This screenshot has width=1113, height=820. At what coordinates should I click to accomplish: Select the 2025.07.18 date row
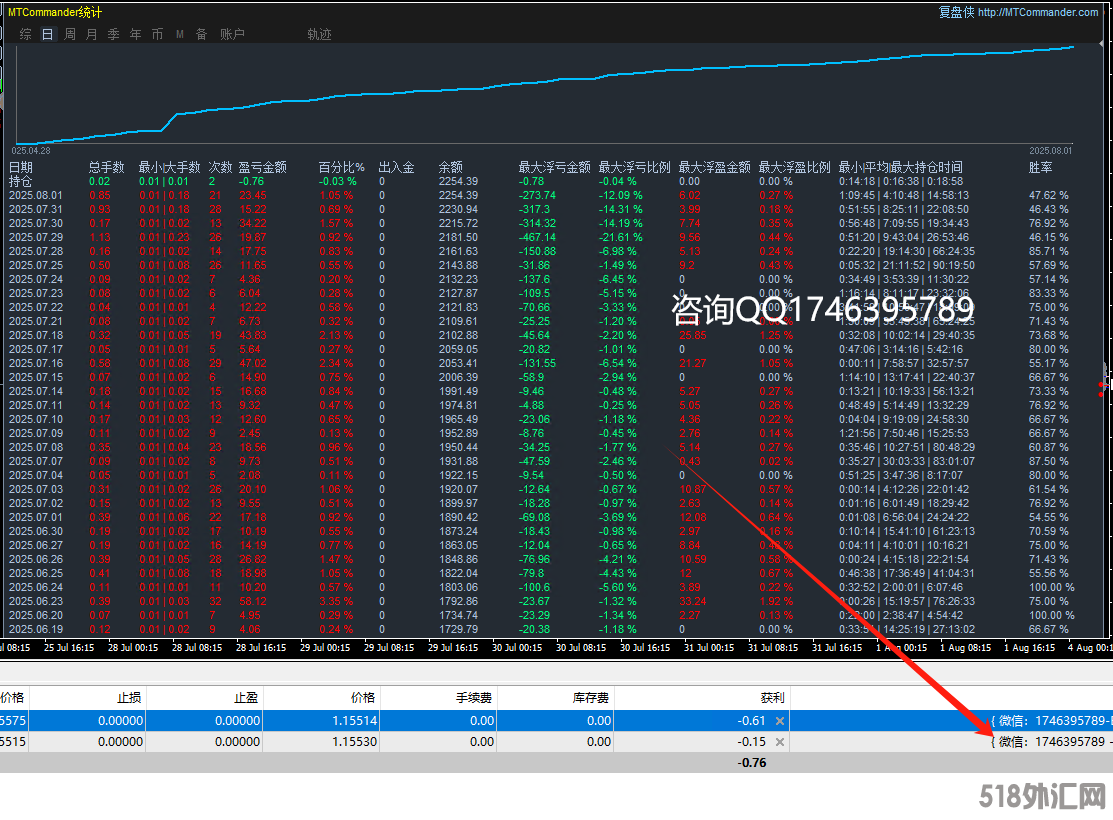coord(35,335)
